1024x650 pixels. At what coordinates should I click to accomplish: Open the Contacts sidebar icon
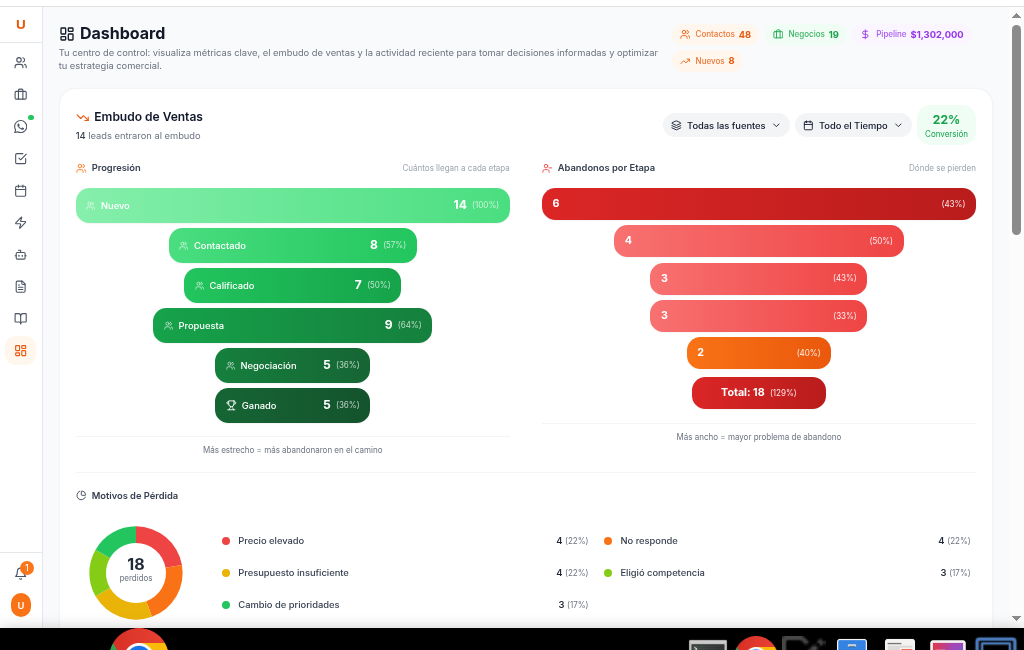pyautogui.click(x=21, y=63)
